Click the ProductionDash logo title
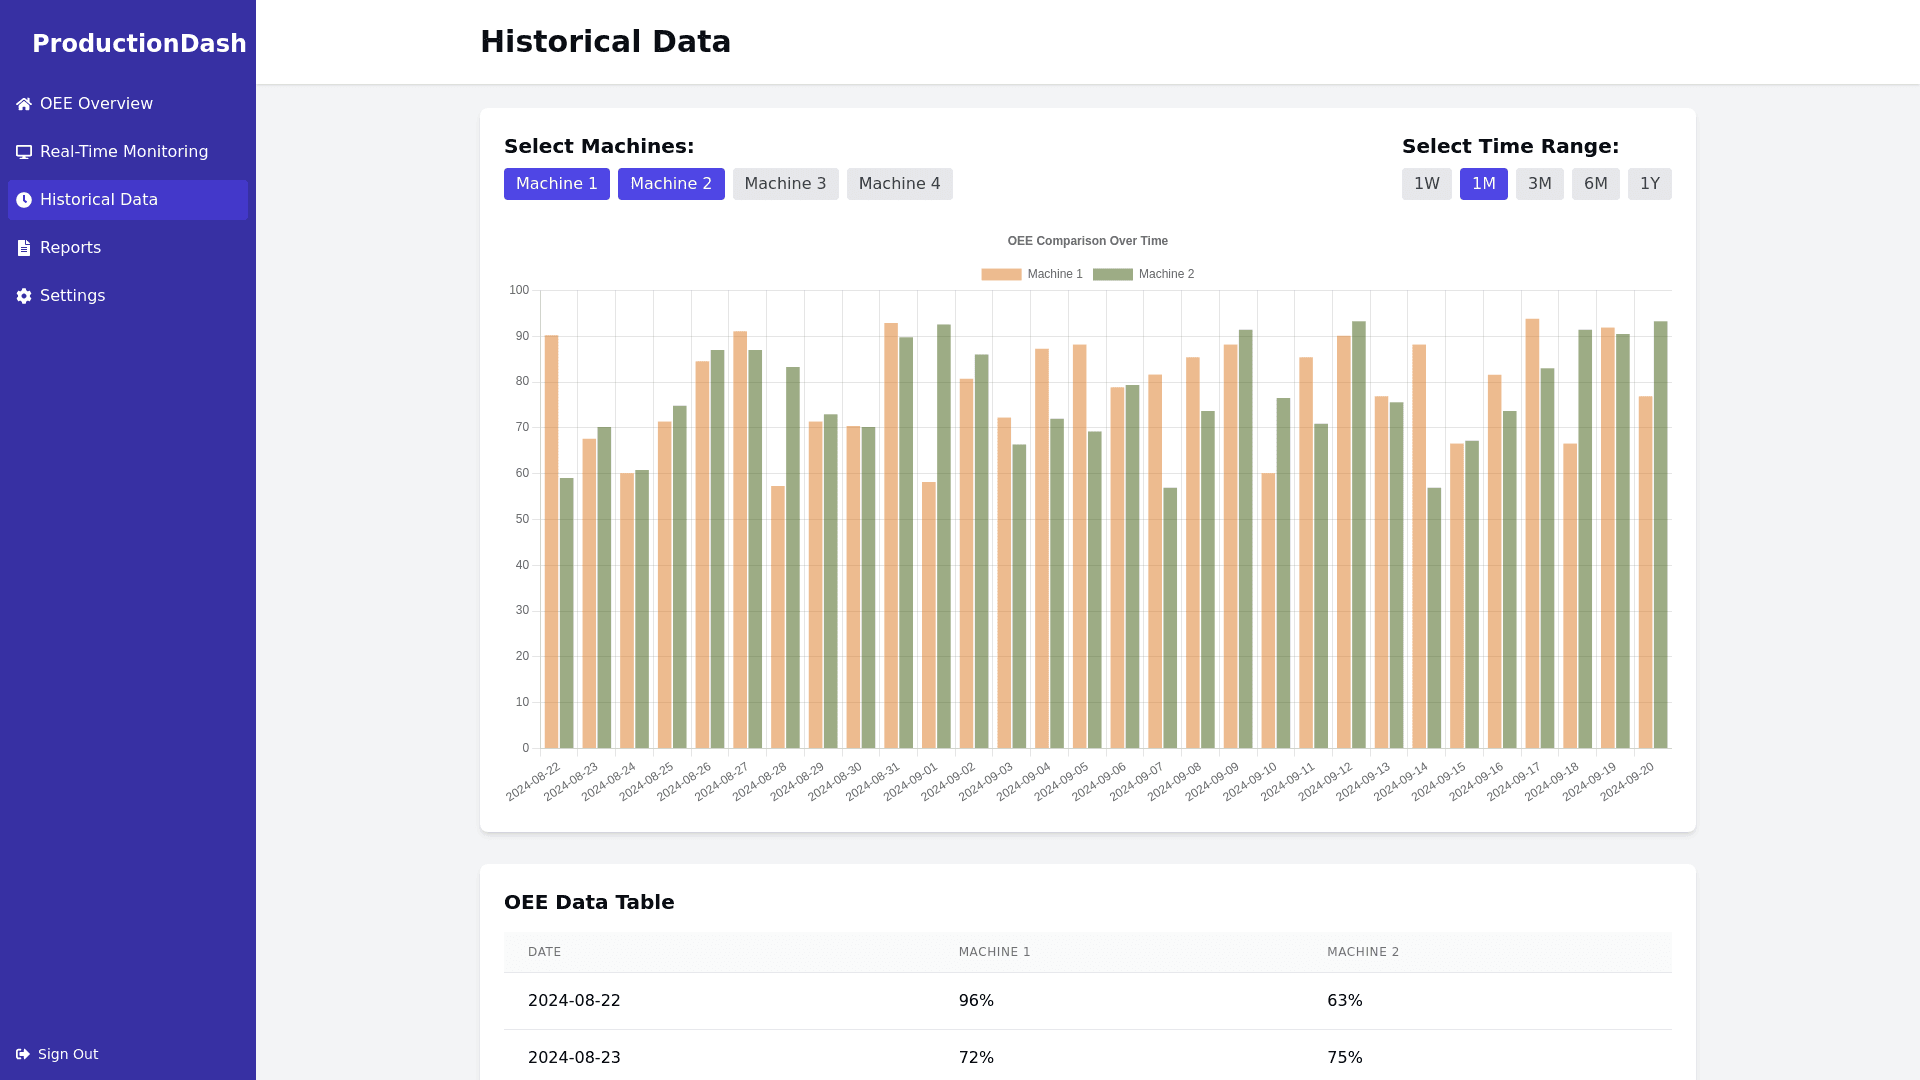The height and width of the screenshot is (1080, 1920). [139, 44]
